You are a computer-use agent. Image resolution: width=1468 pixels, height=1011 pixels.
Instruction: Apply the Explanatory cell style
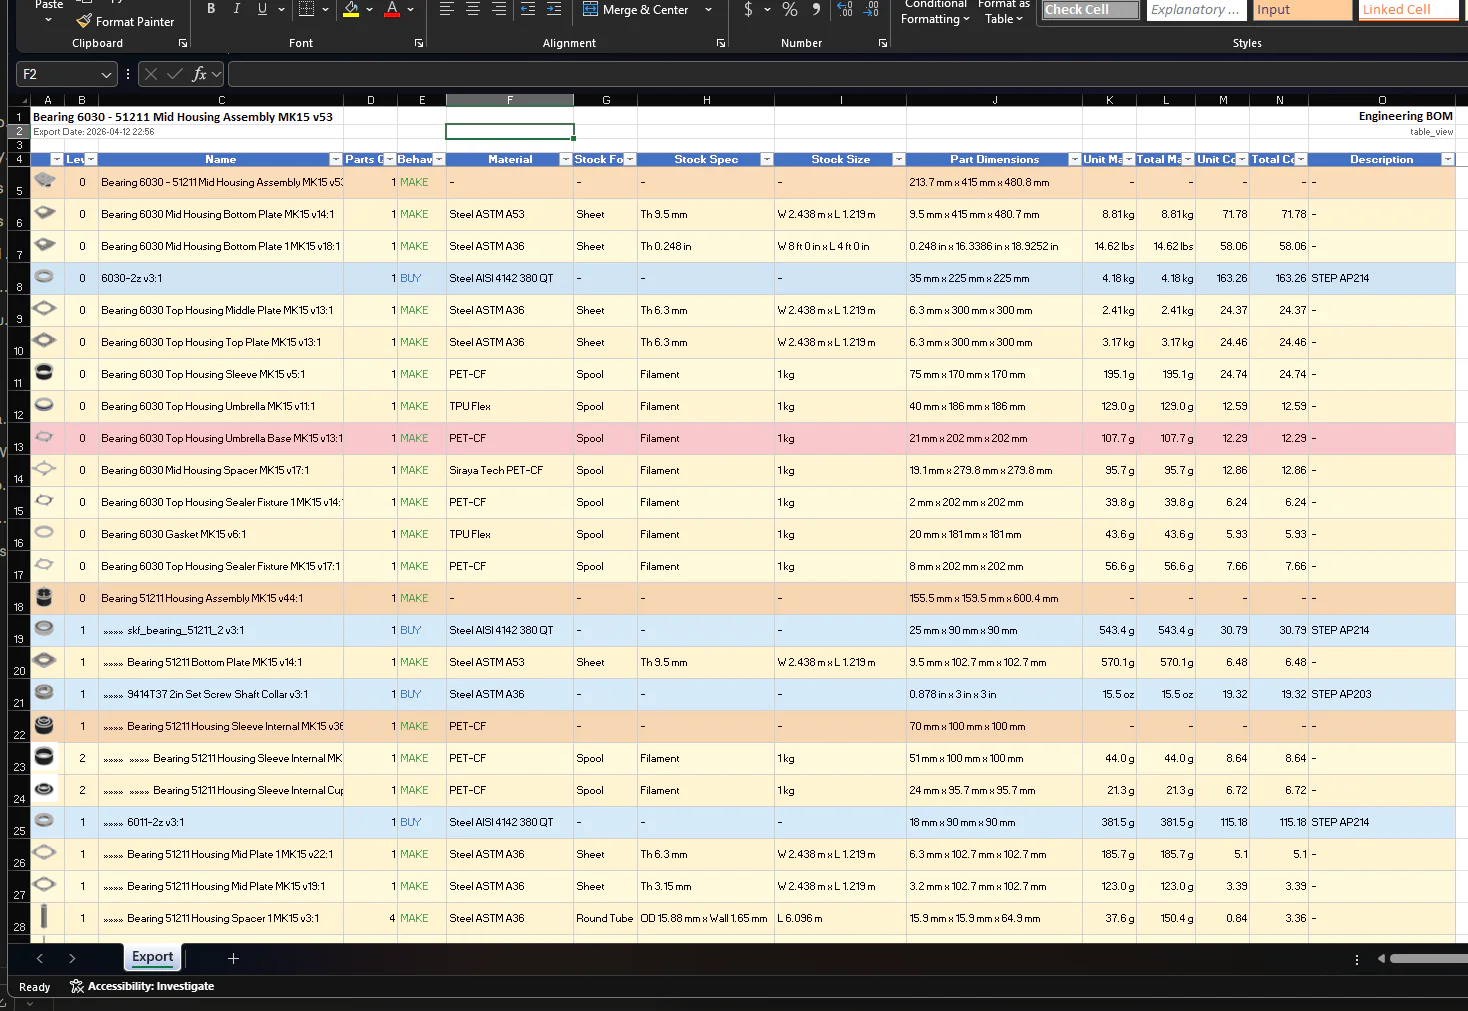tap(1195, 9)
